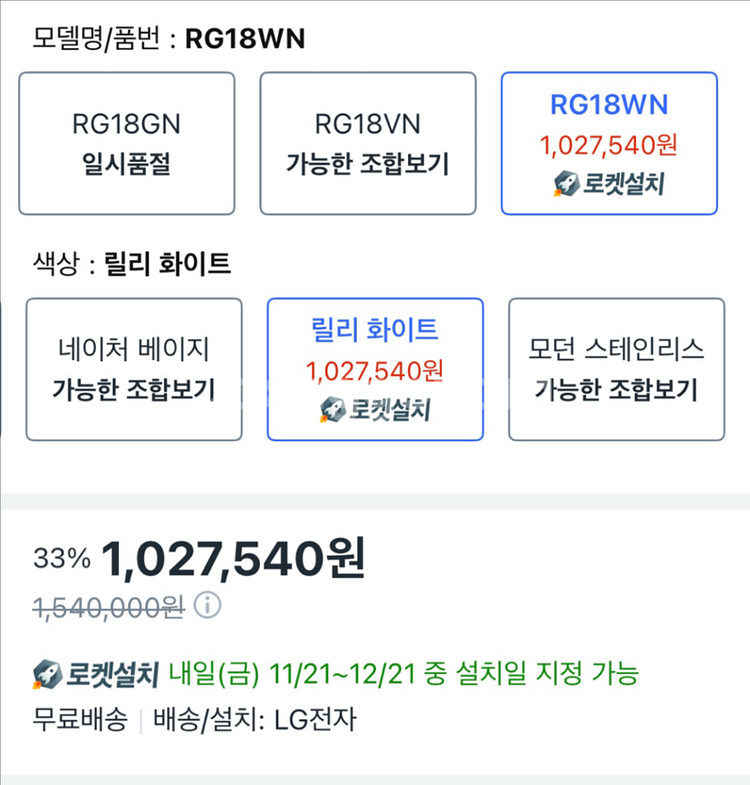This screenshot has width=750, height=785.
Task: Click the rocket icon beside the delivery date
Action: point(46,675)
